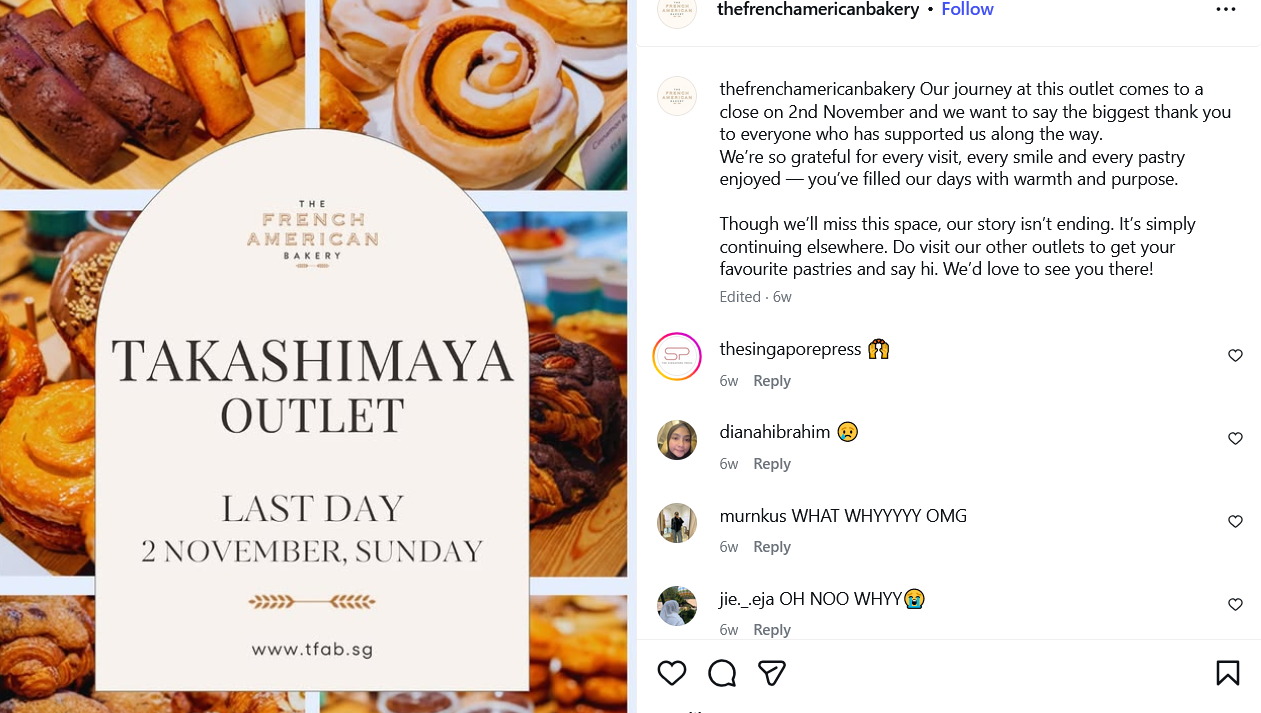
Task: Like the murnkus comment heart
Action: (1235, 522)
